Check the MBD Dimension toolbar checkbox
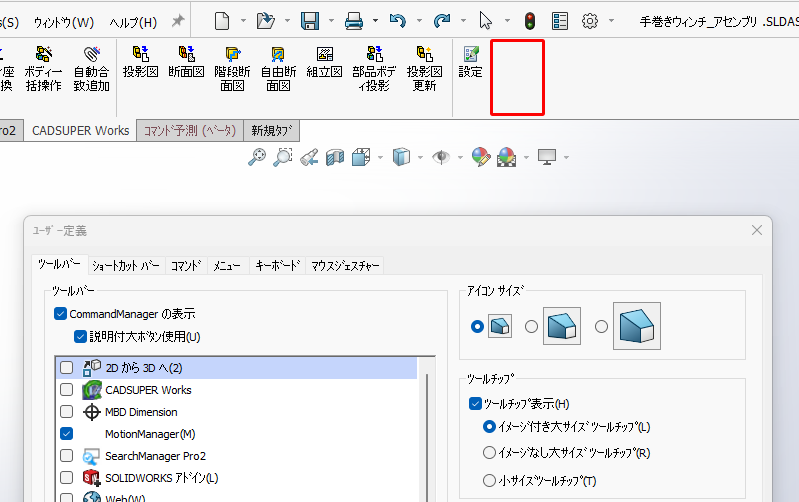The image size is (799, 502). pos(66,411)
